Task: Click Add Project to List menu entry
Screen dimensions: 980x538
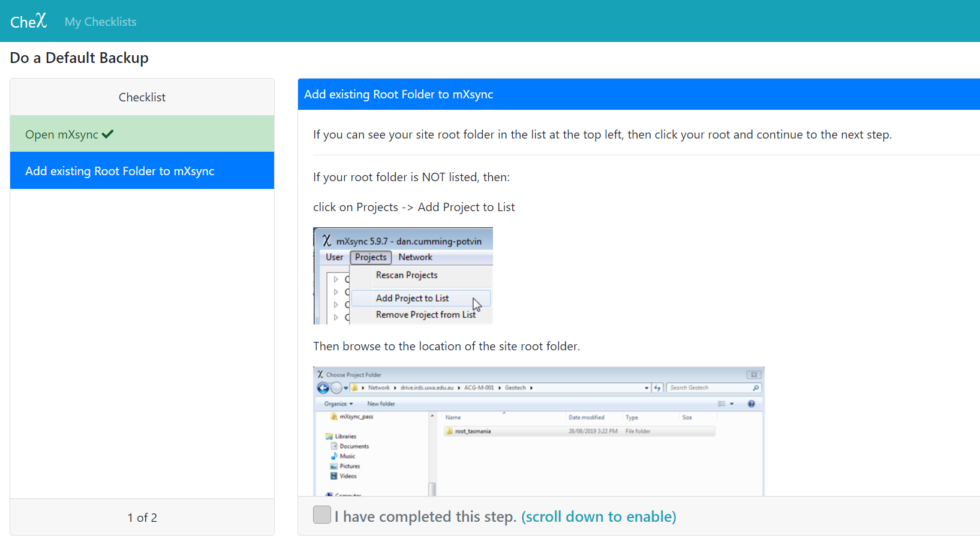Action: (x=412, y=298)
